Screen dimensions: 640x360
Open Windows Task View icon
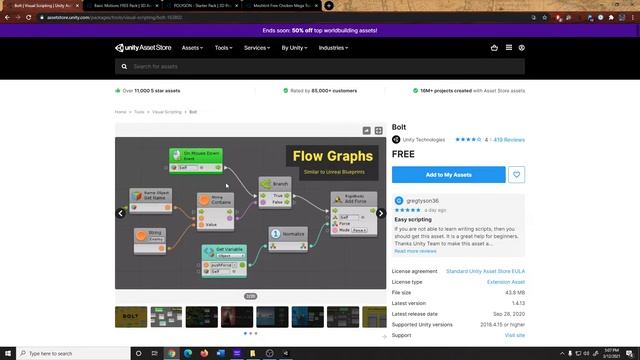click(x=155, y=353)
